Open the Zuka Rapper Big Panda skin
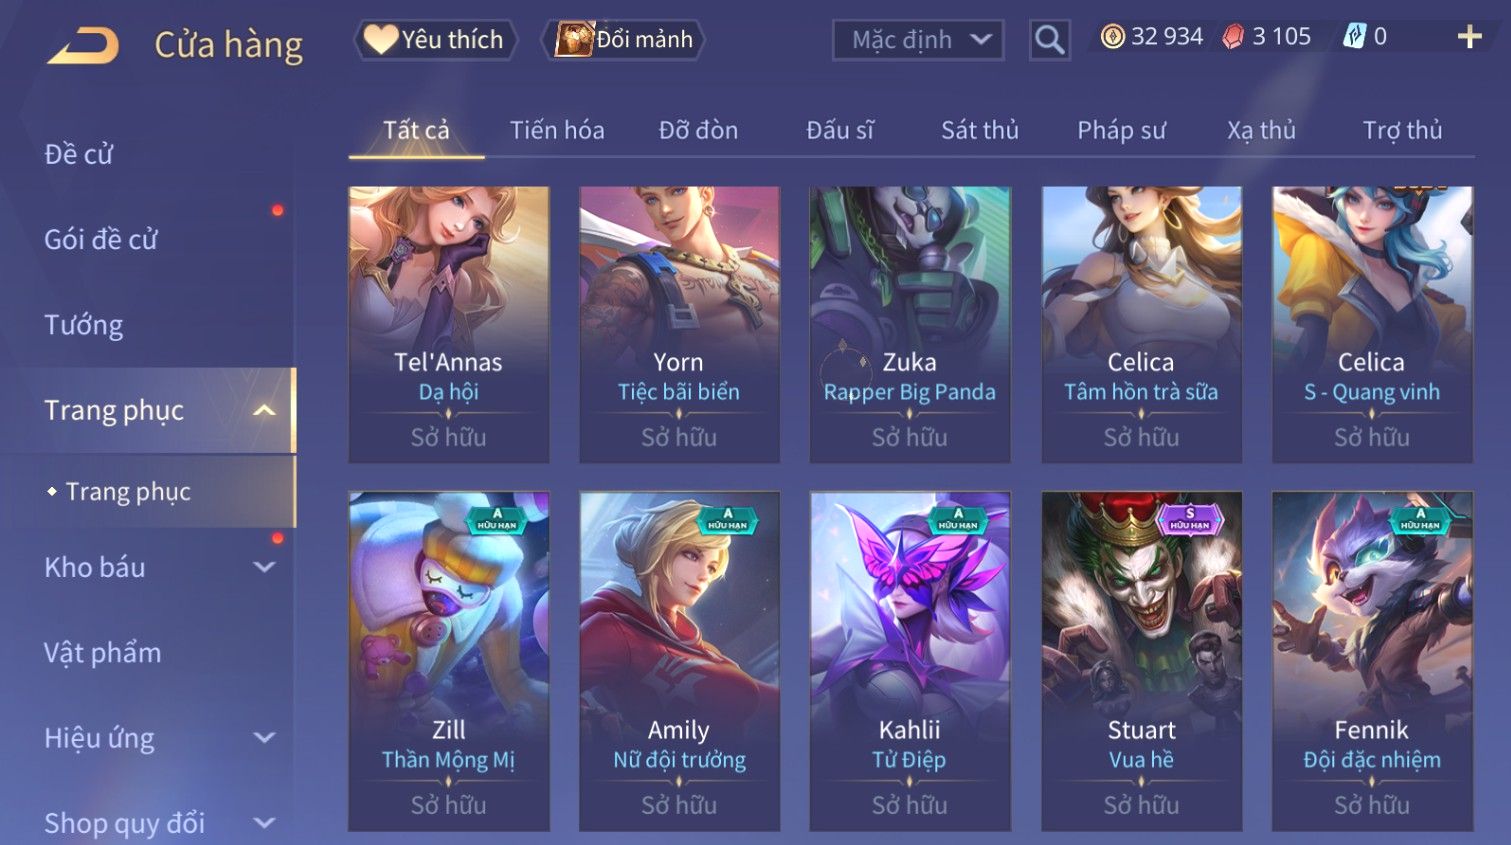Image resolution: width=1511 pixels, height=845 pixels. 910,324
